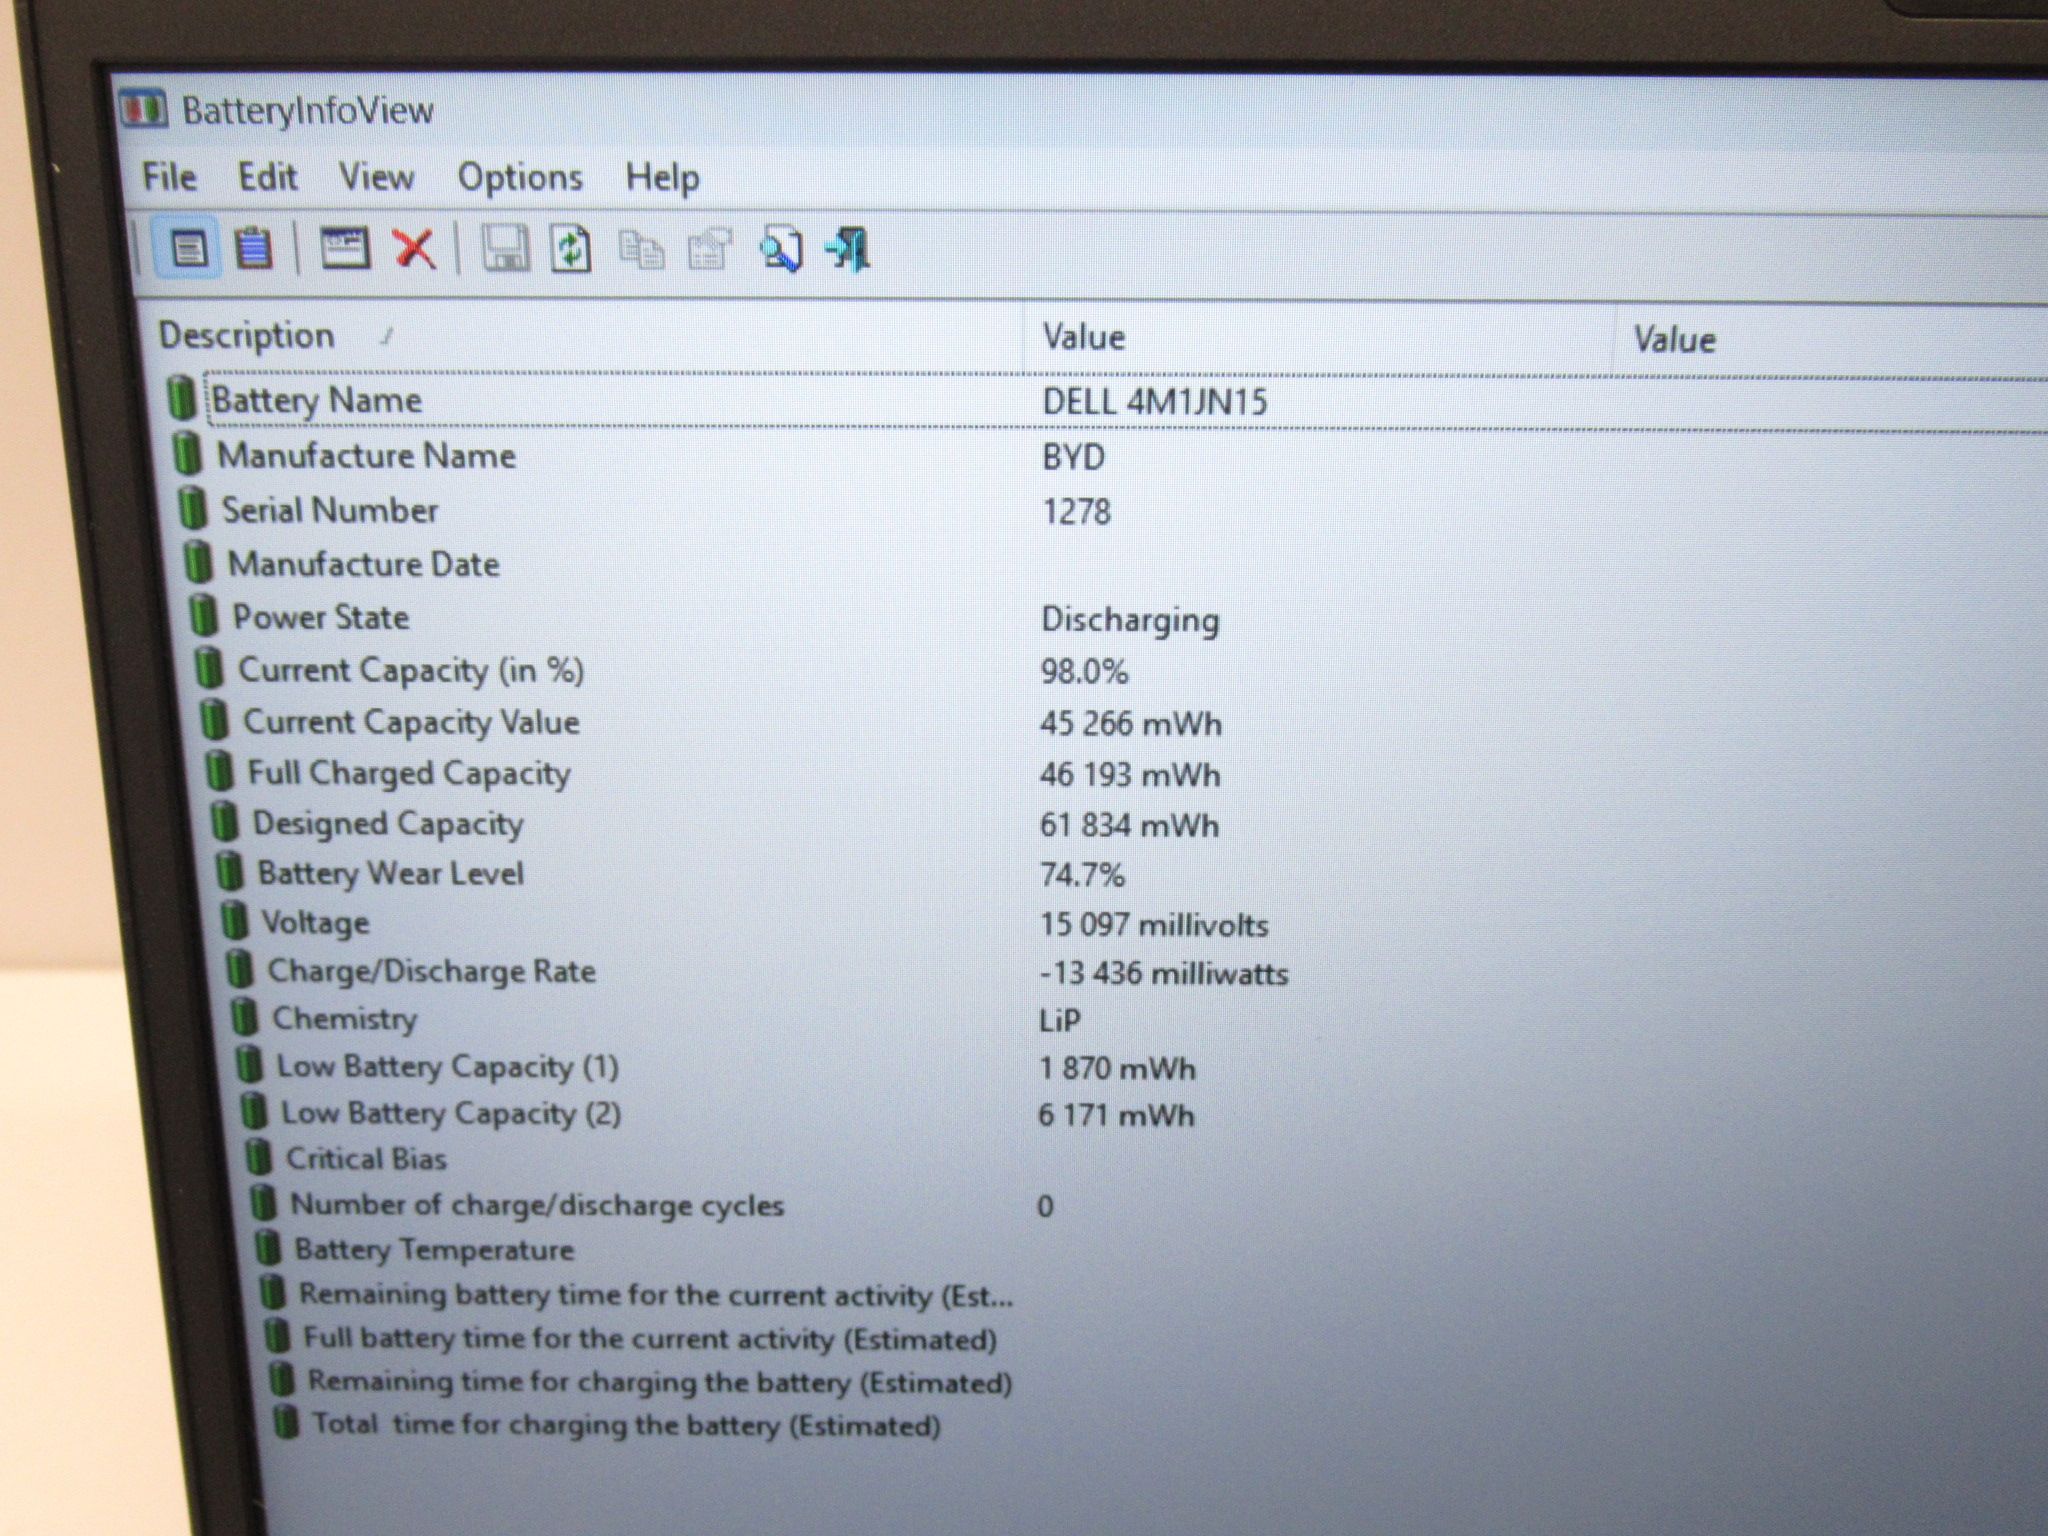2048x1536 pixels.
Task: Select Number of charge/discharge cycles row
Action: click(x=1148, y=1204)
